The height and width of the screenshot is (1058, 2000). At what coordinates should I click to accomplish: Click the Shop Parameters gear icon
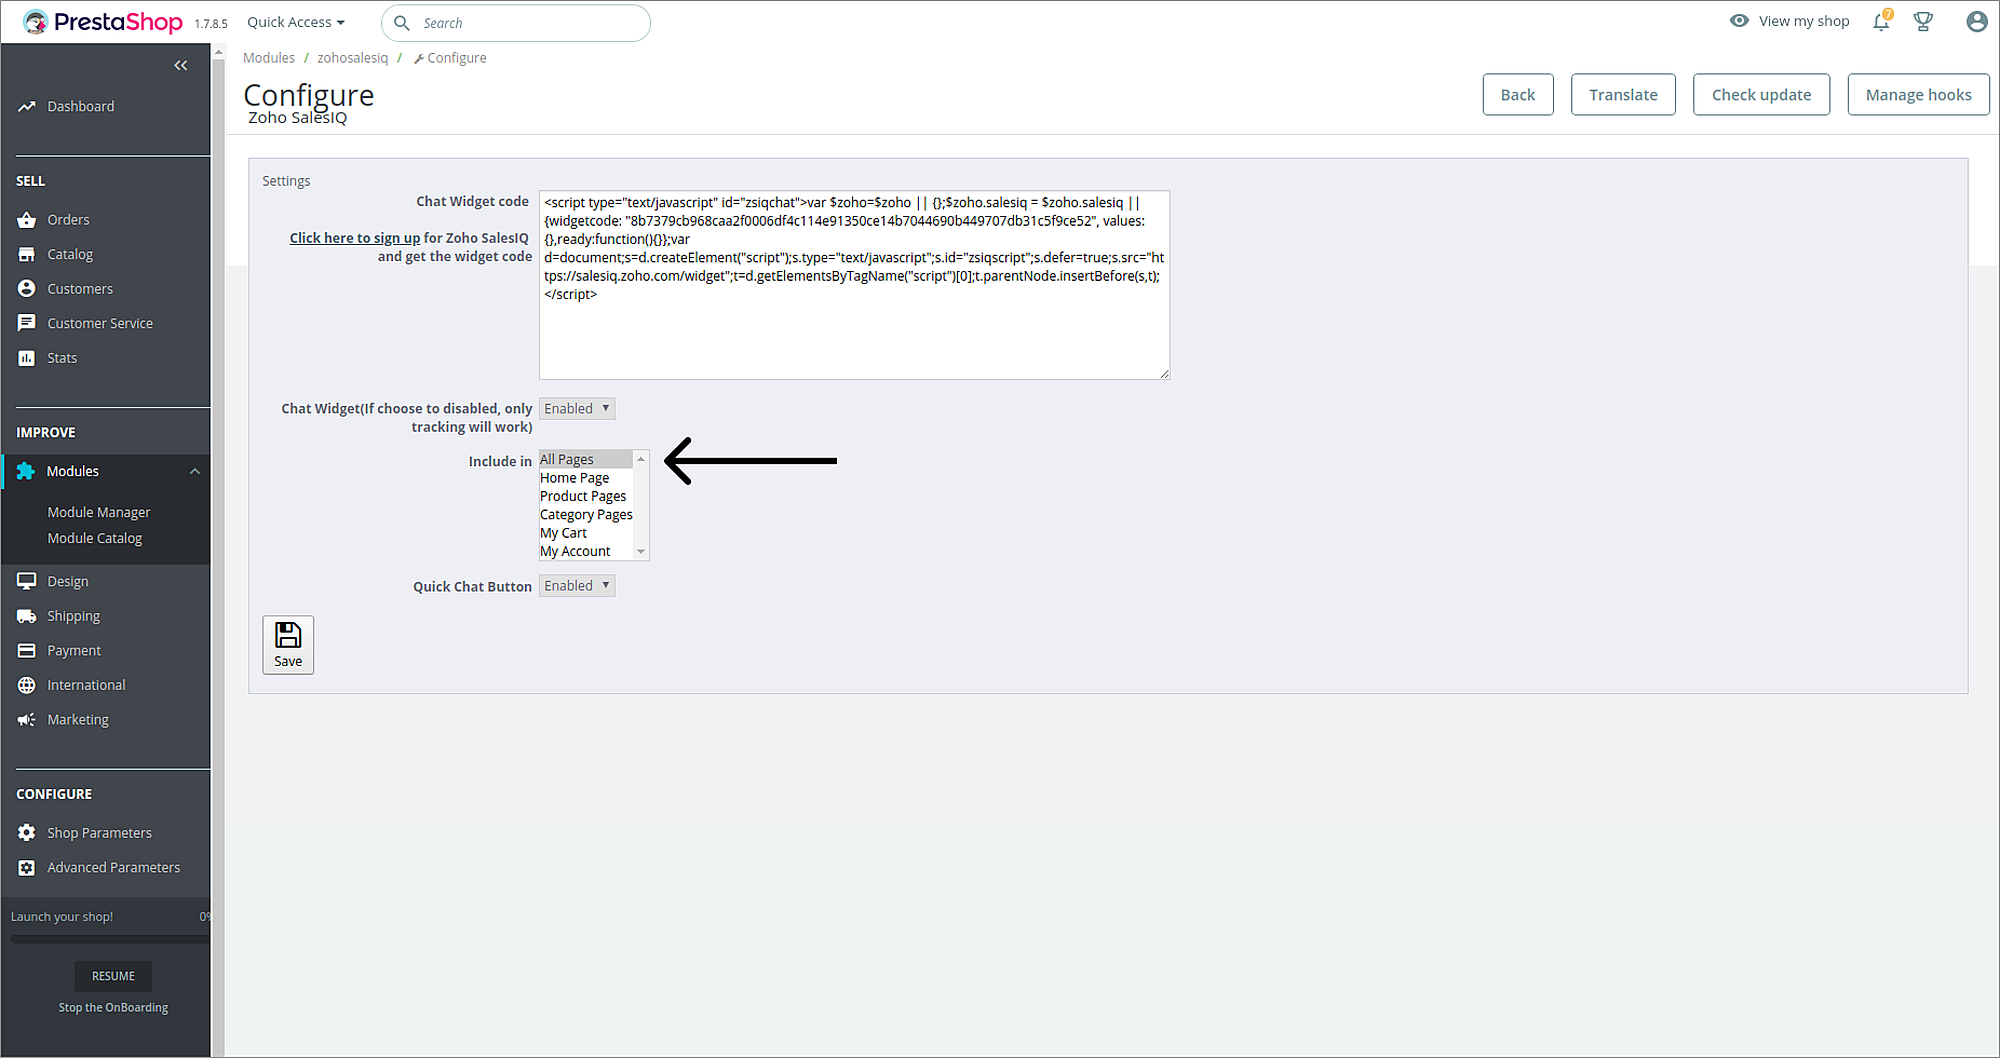tap(27, 833)
